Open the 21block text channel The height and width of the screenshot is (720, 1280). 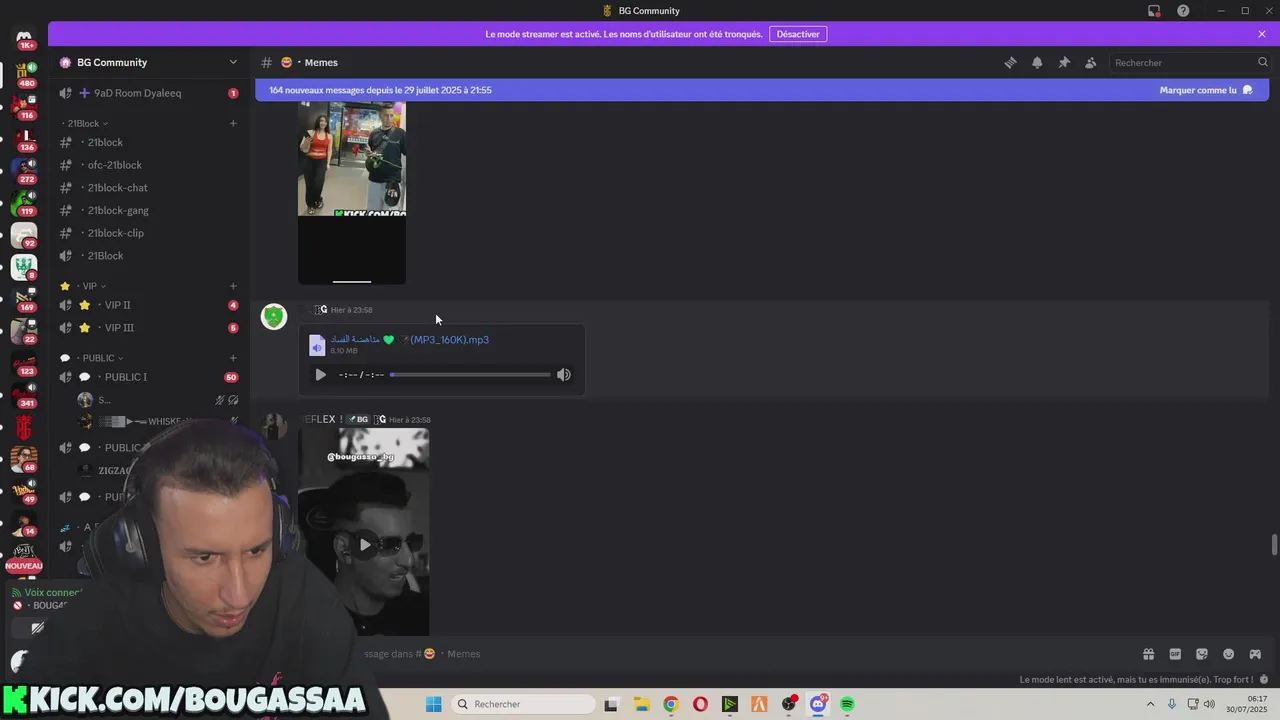coord(149,142)
